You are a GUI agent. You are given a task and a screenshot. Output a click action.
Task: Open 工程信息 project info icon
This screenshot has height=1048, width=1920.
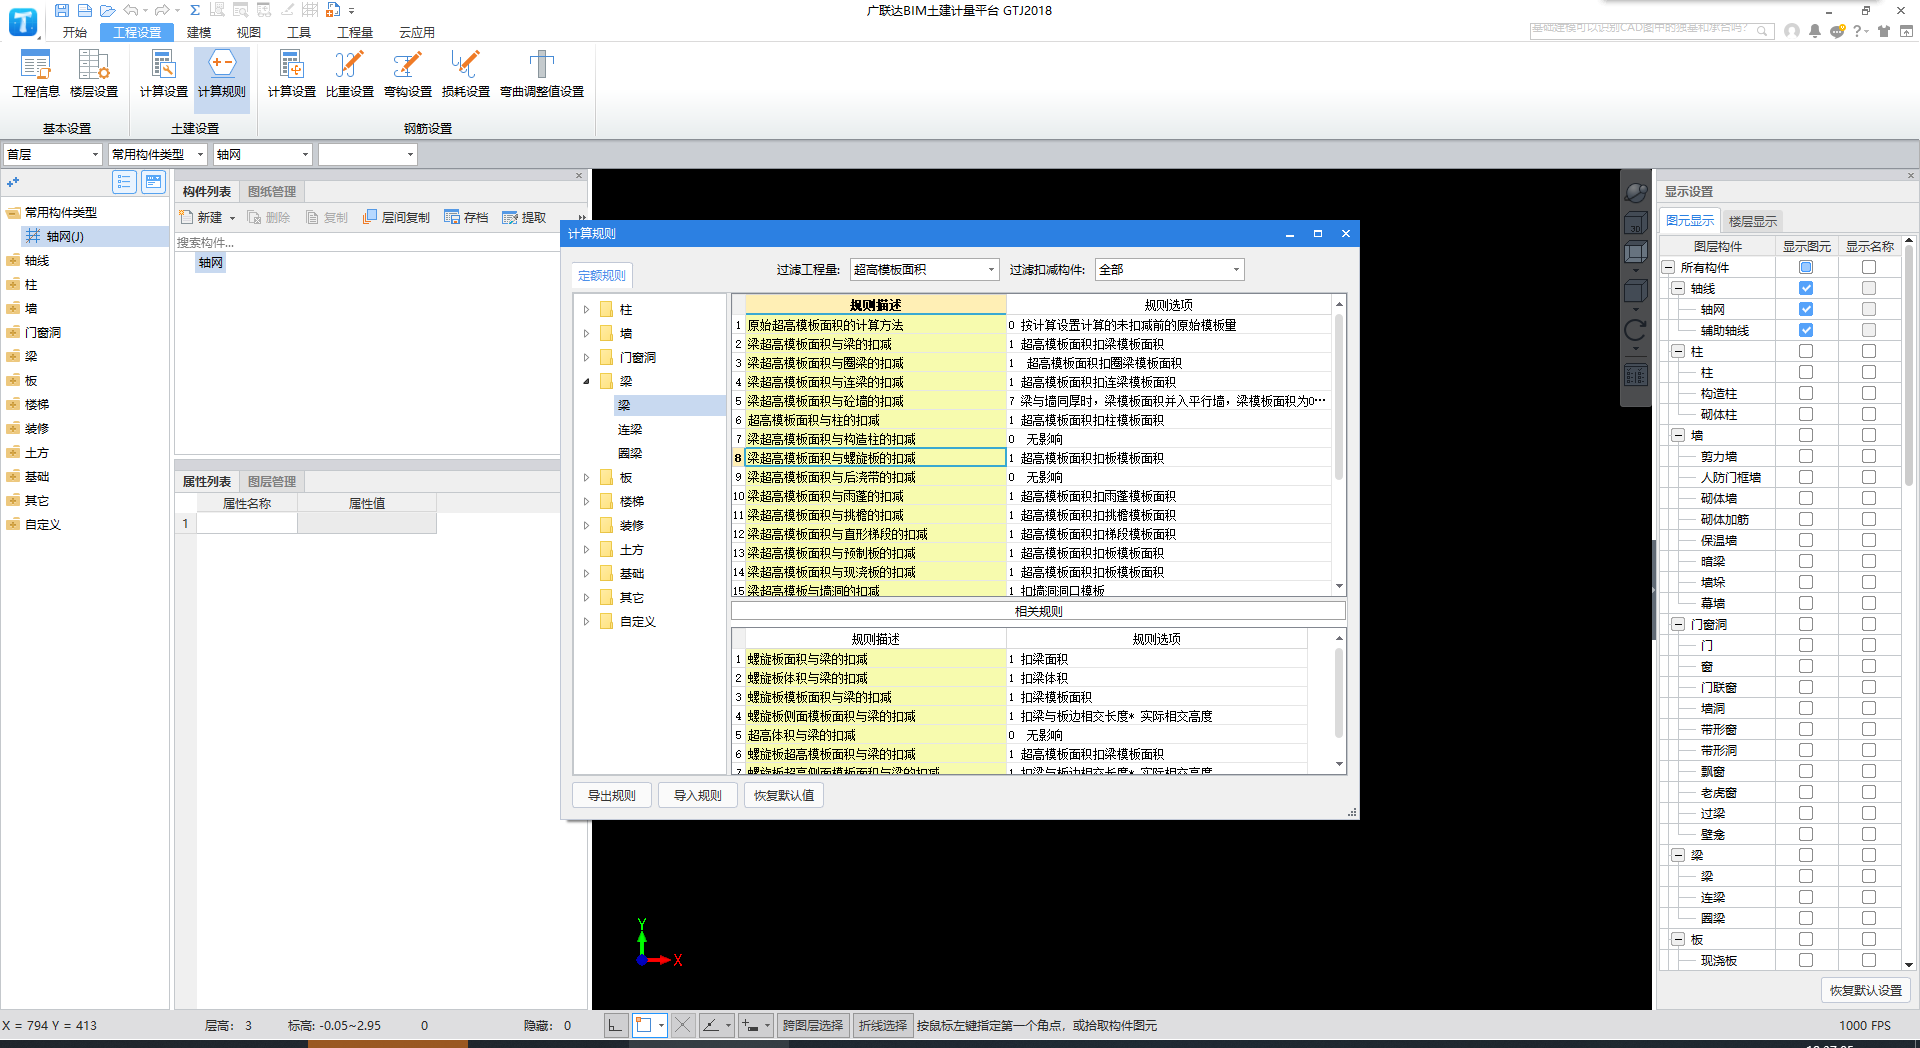pos(36,74)
